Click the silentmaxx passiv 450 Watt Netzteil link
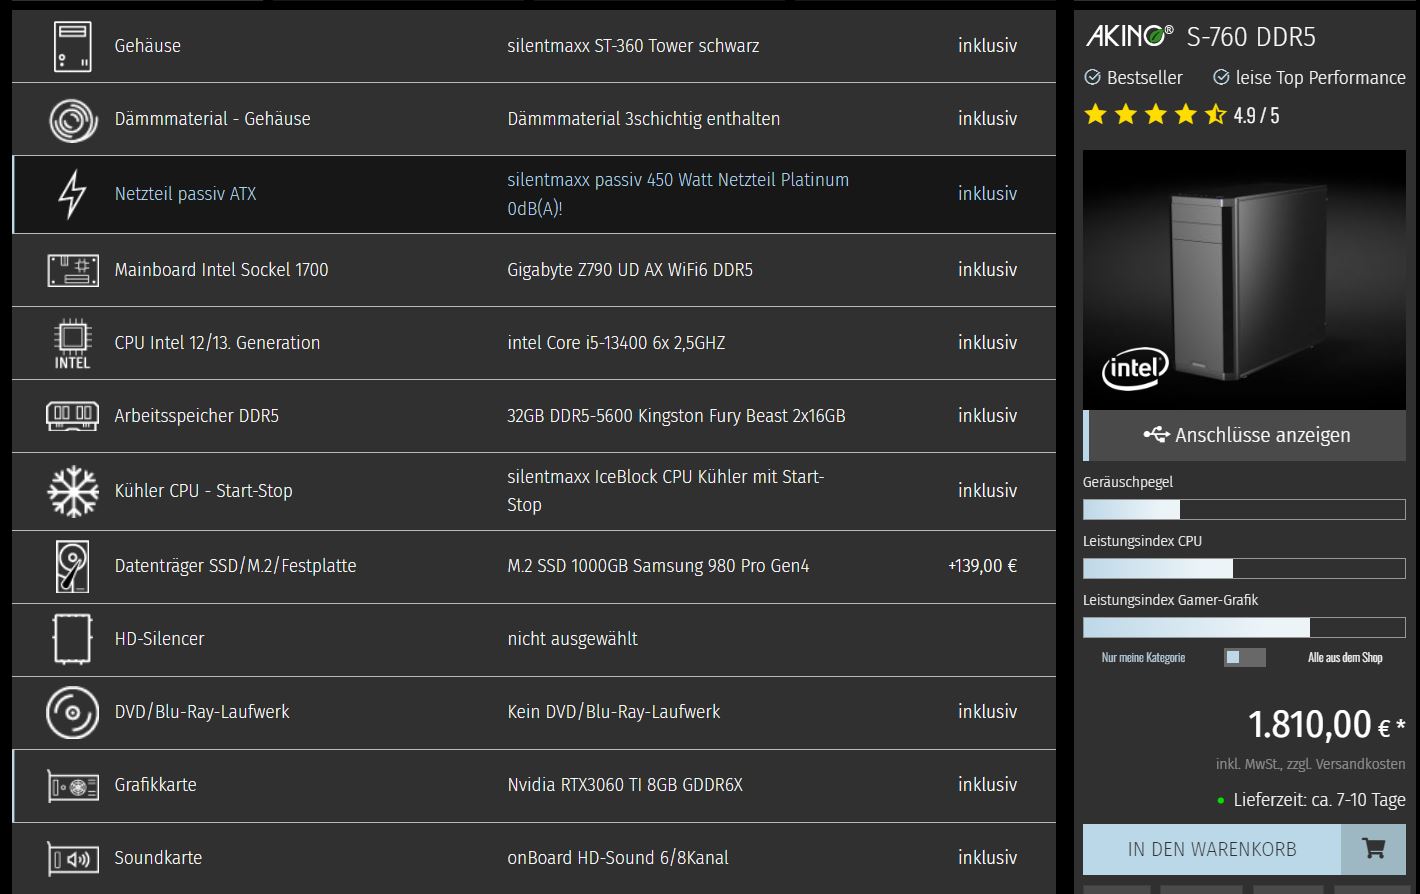Image resolution: width=1420 pixels, height=894 pixels. [678, 194]
